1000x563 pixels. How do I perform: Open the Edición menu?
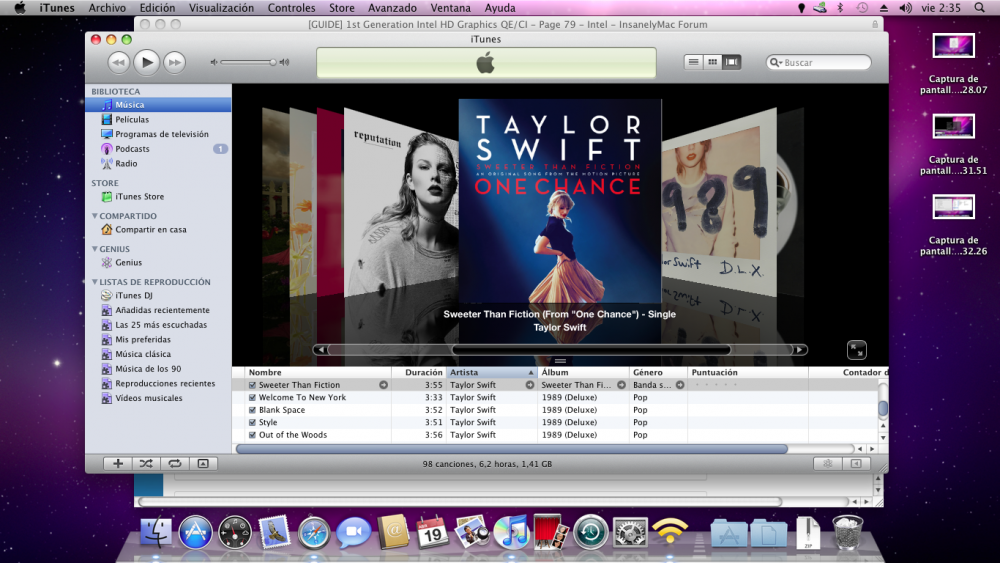coord(157,8)
